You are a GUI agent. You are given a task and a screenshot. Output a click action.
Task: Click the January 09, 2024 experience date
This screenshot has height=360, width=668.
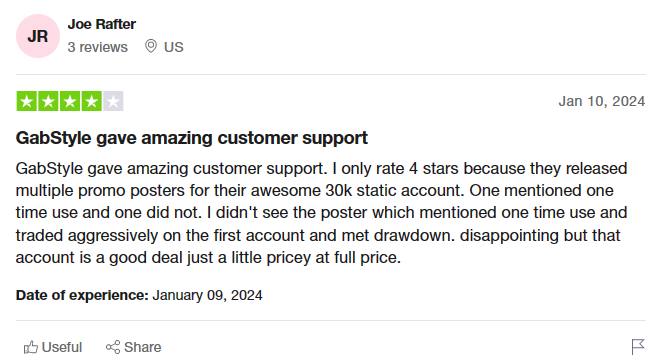click(207, 295)
